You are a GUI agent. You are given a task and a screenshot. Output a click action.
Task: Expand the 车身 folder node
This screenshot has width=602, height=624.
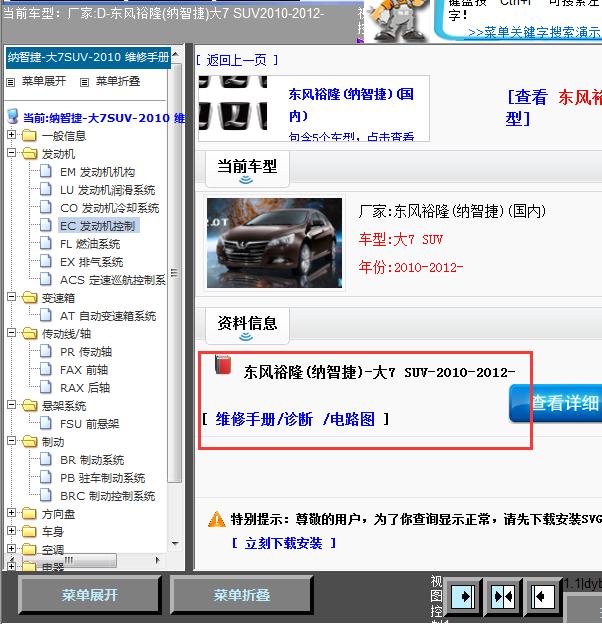pos(12,530)
